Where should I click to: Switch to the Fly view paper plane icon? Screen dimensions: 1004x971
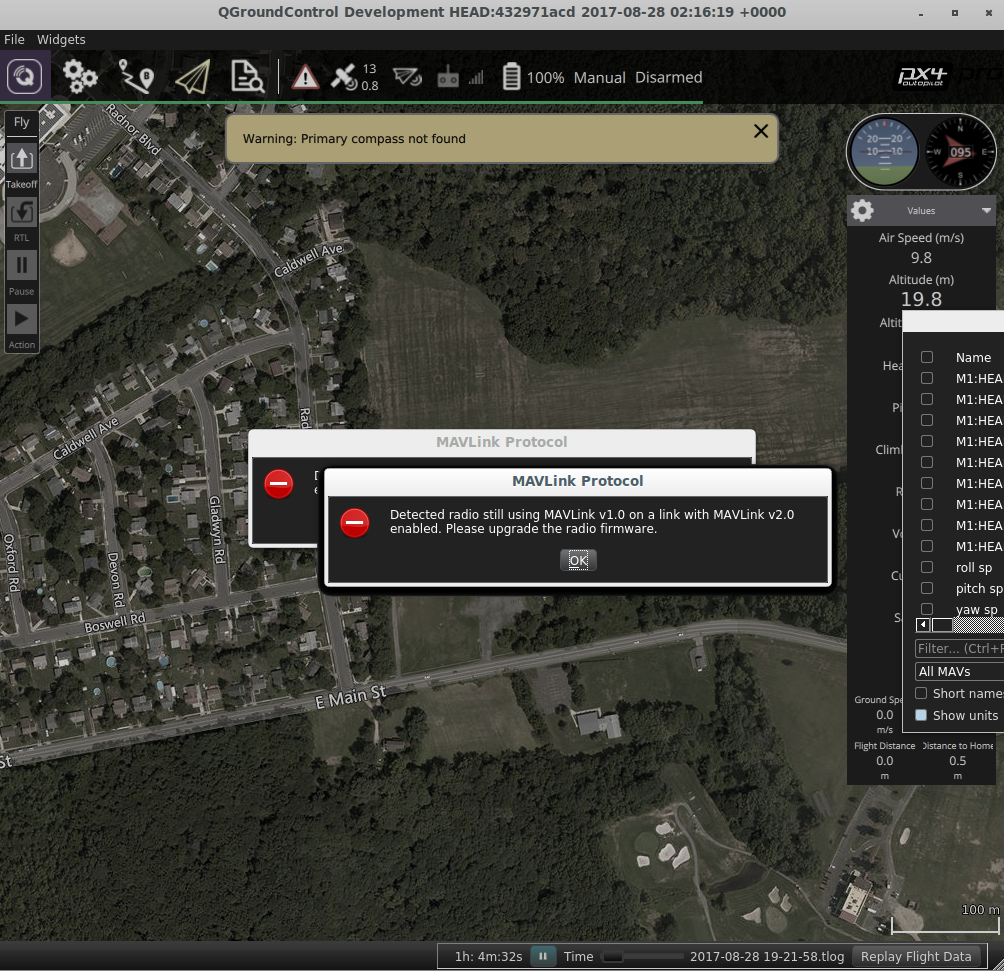pos(192,77)
